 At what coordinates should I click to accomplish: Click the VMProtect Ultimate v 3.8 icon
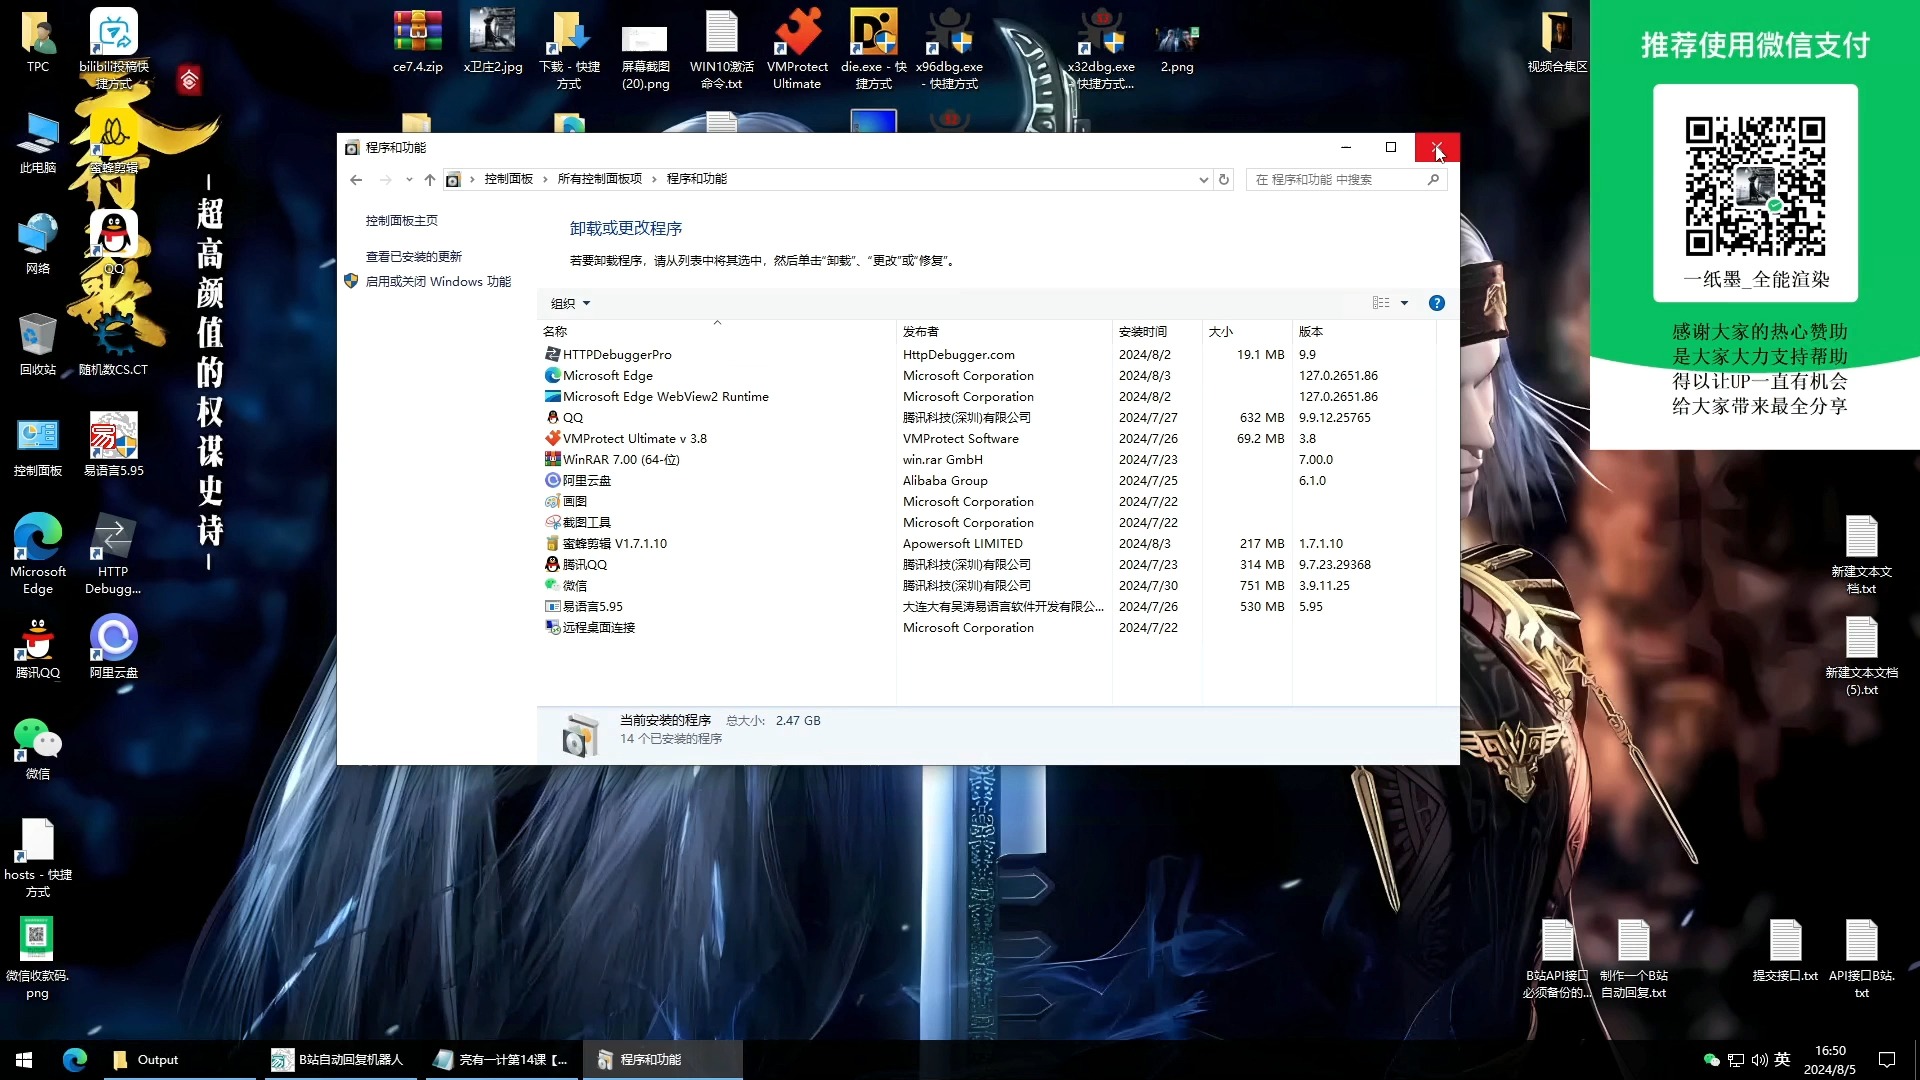pyautogui.click(x=552, y=438)
